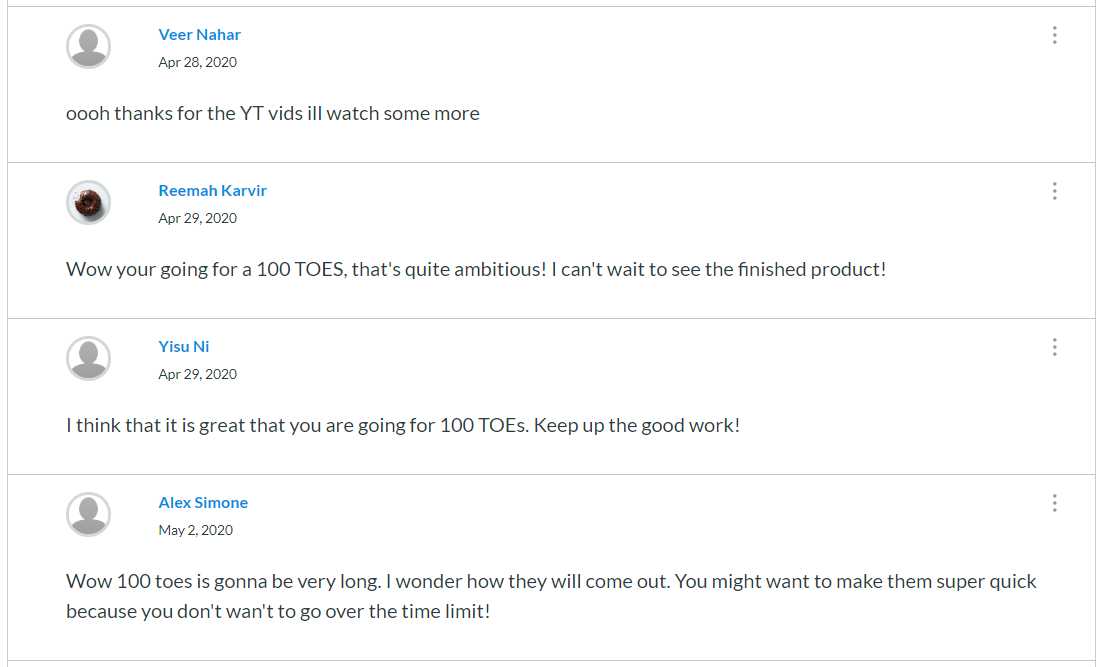Viewport: 1102px width, 667px height.
Task: Open options menu on Yisu Ni's comment
Action: 1054,347
